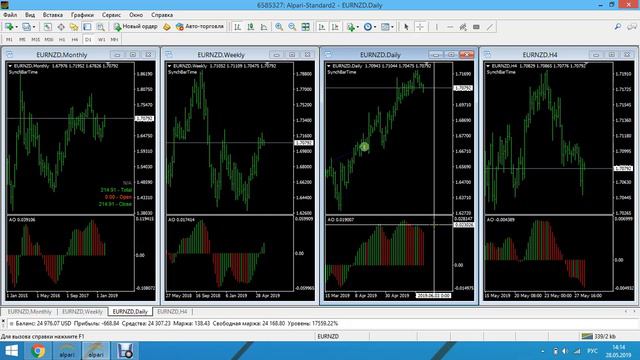
Task: Click the connection status 339/2 kb
Action: coord(599,336)
